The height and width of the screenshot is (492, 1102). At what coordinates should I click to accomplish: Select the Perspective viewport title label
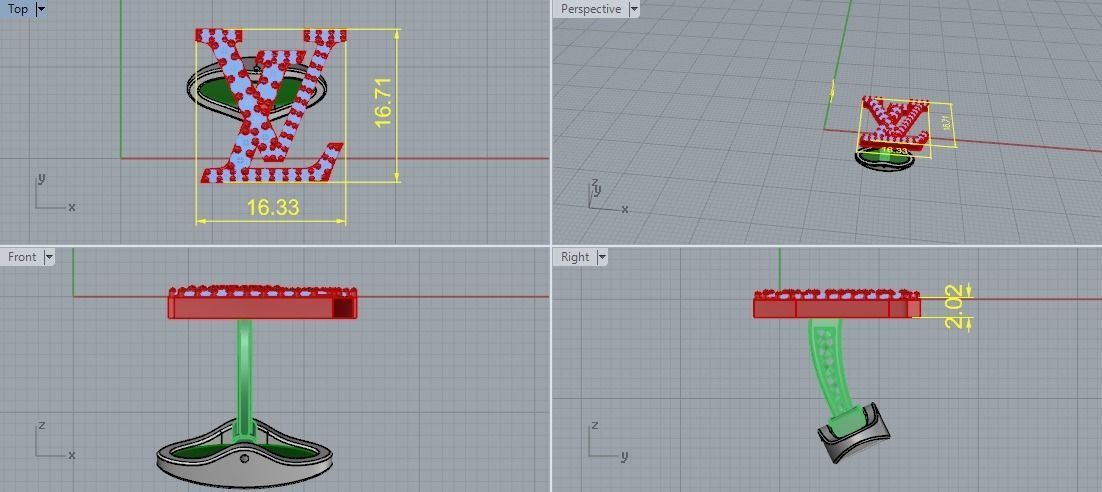coord(591,9)
